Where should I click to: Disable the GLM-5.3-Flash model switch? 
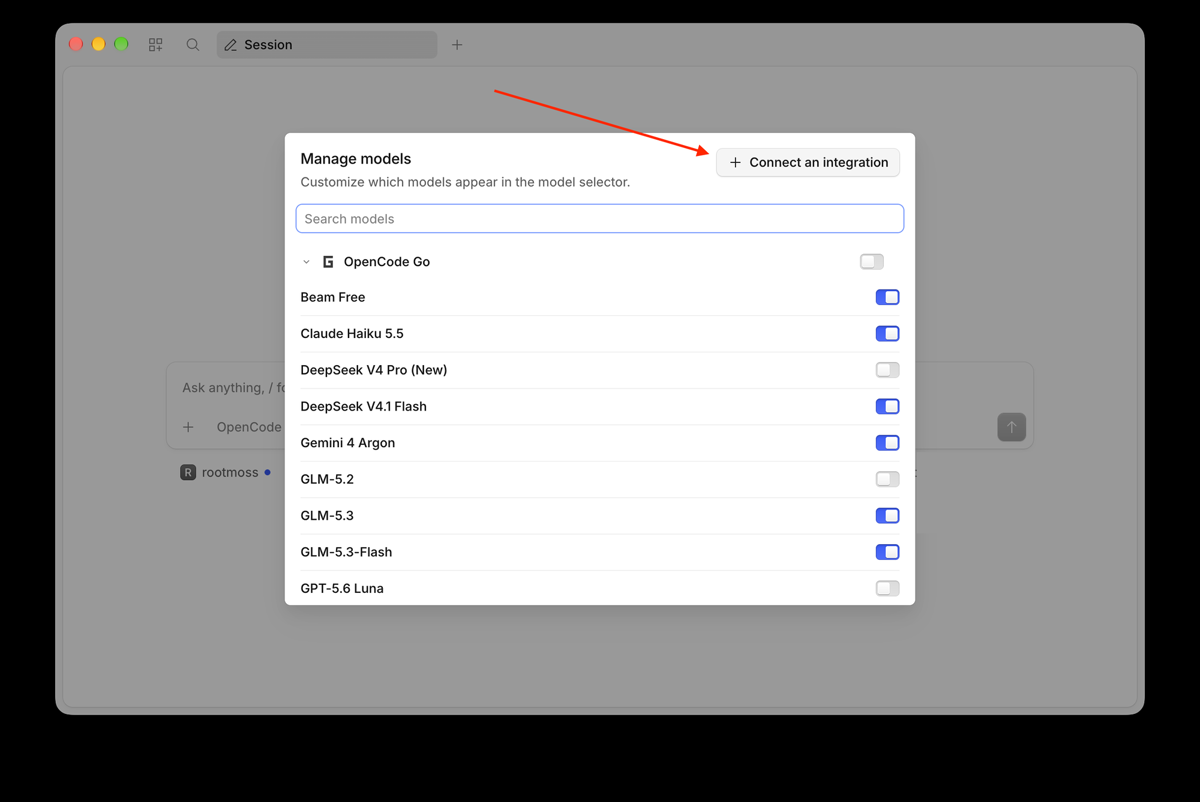(x=887, y=552)
